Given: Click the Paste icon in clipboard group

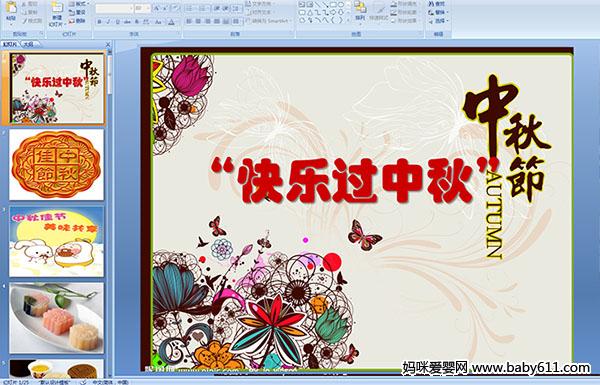Looking at the screenshot, I should tap(11, 8).
